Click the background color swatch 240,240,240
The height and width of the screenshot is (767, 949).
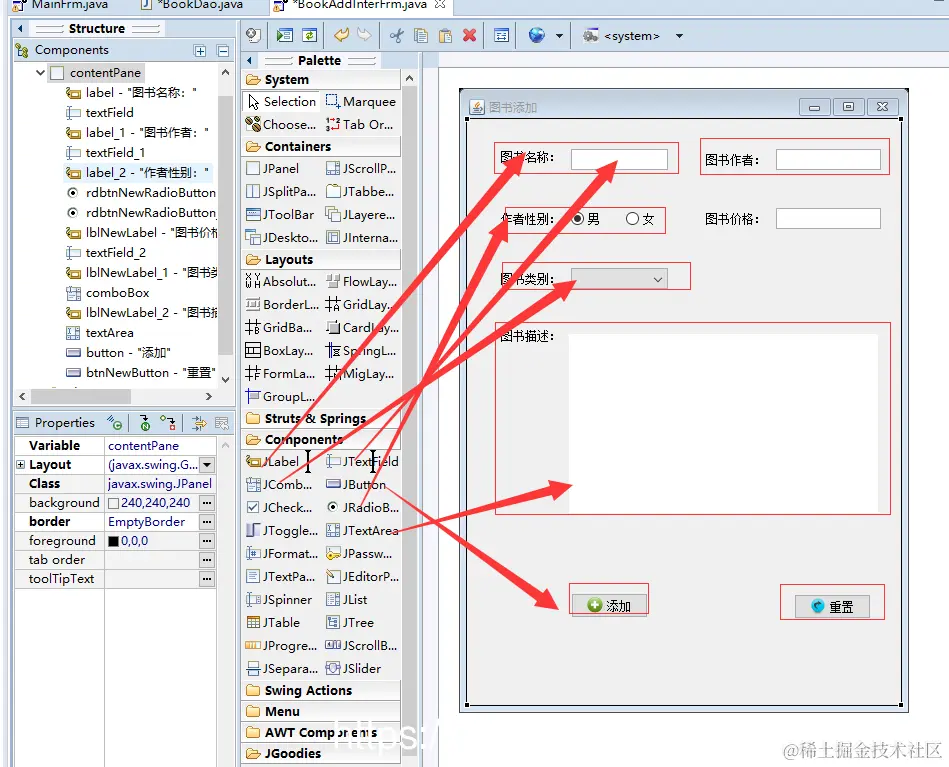[x=113, y=503]
